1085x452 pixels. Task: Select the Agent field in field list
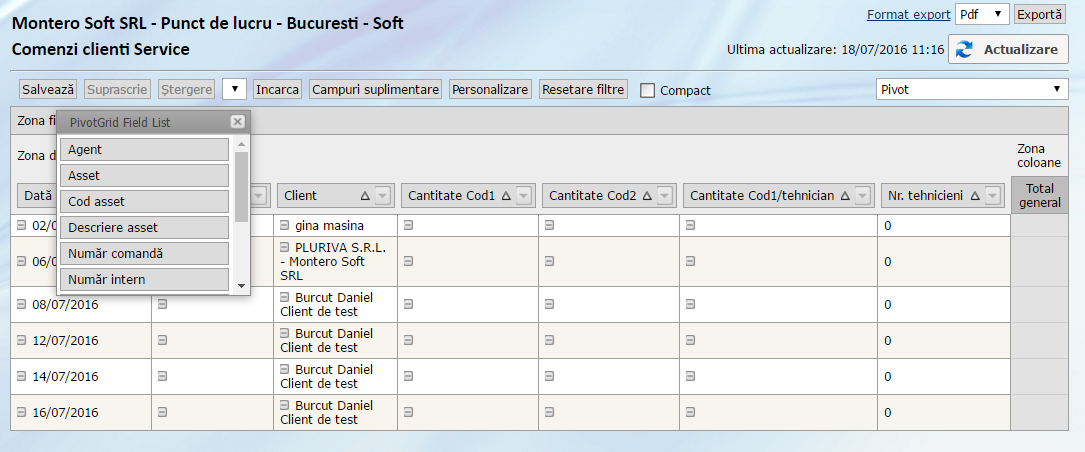click(x=144, y=150)
